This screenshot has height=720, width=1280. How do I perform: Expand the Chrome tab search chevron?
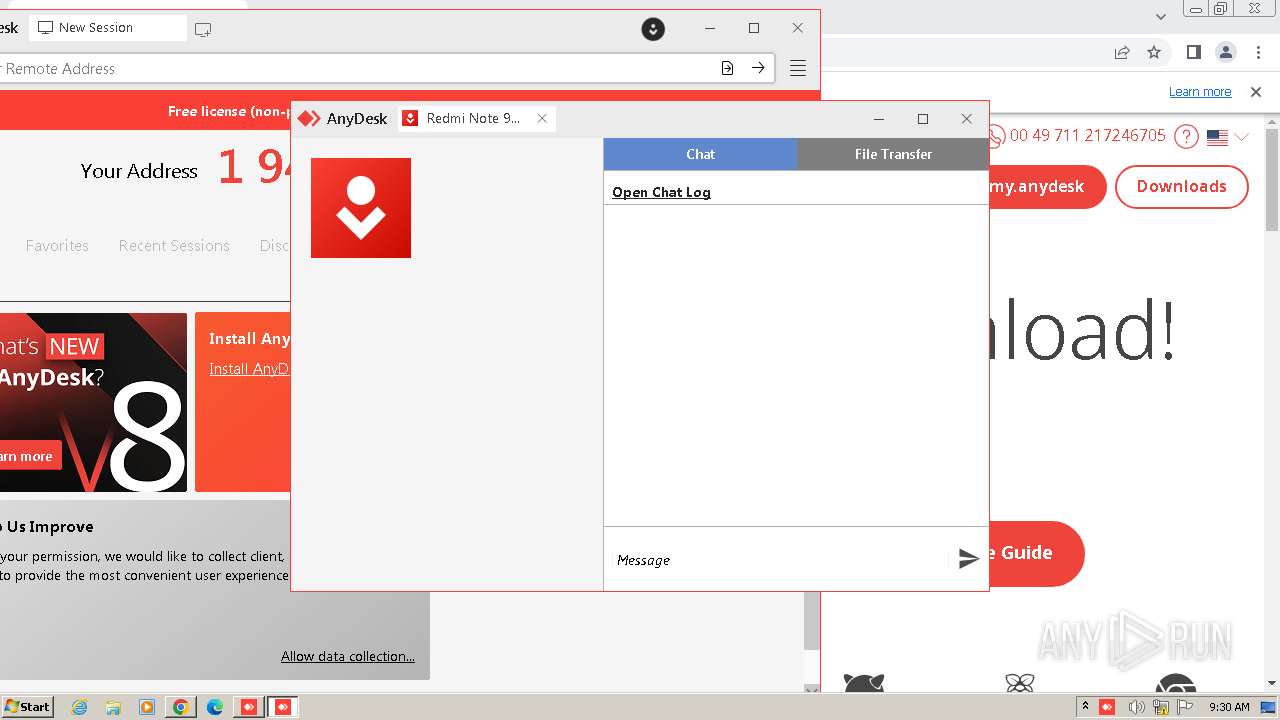coord(1161,16)
